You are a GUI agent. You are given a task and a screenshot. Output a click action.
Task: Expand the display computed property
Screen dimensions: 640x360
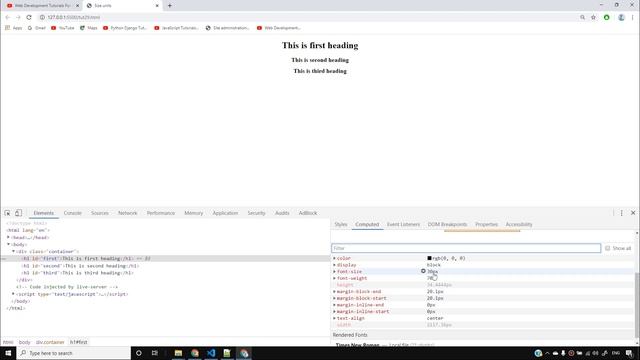point(334,265)
